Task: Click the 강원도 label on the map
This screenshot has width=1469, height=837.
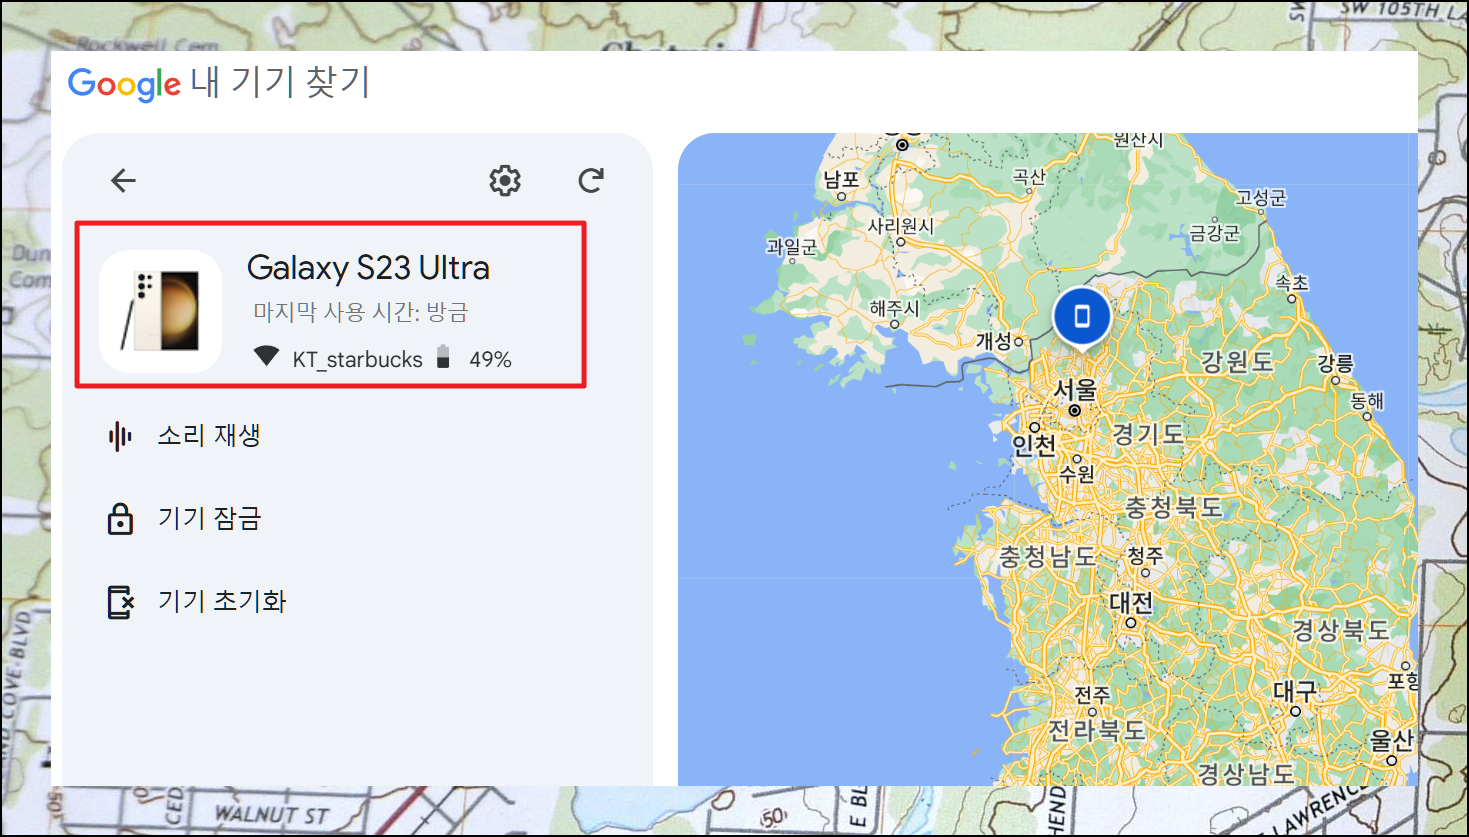Action: [1238, 362]
